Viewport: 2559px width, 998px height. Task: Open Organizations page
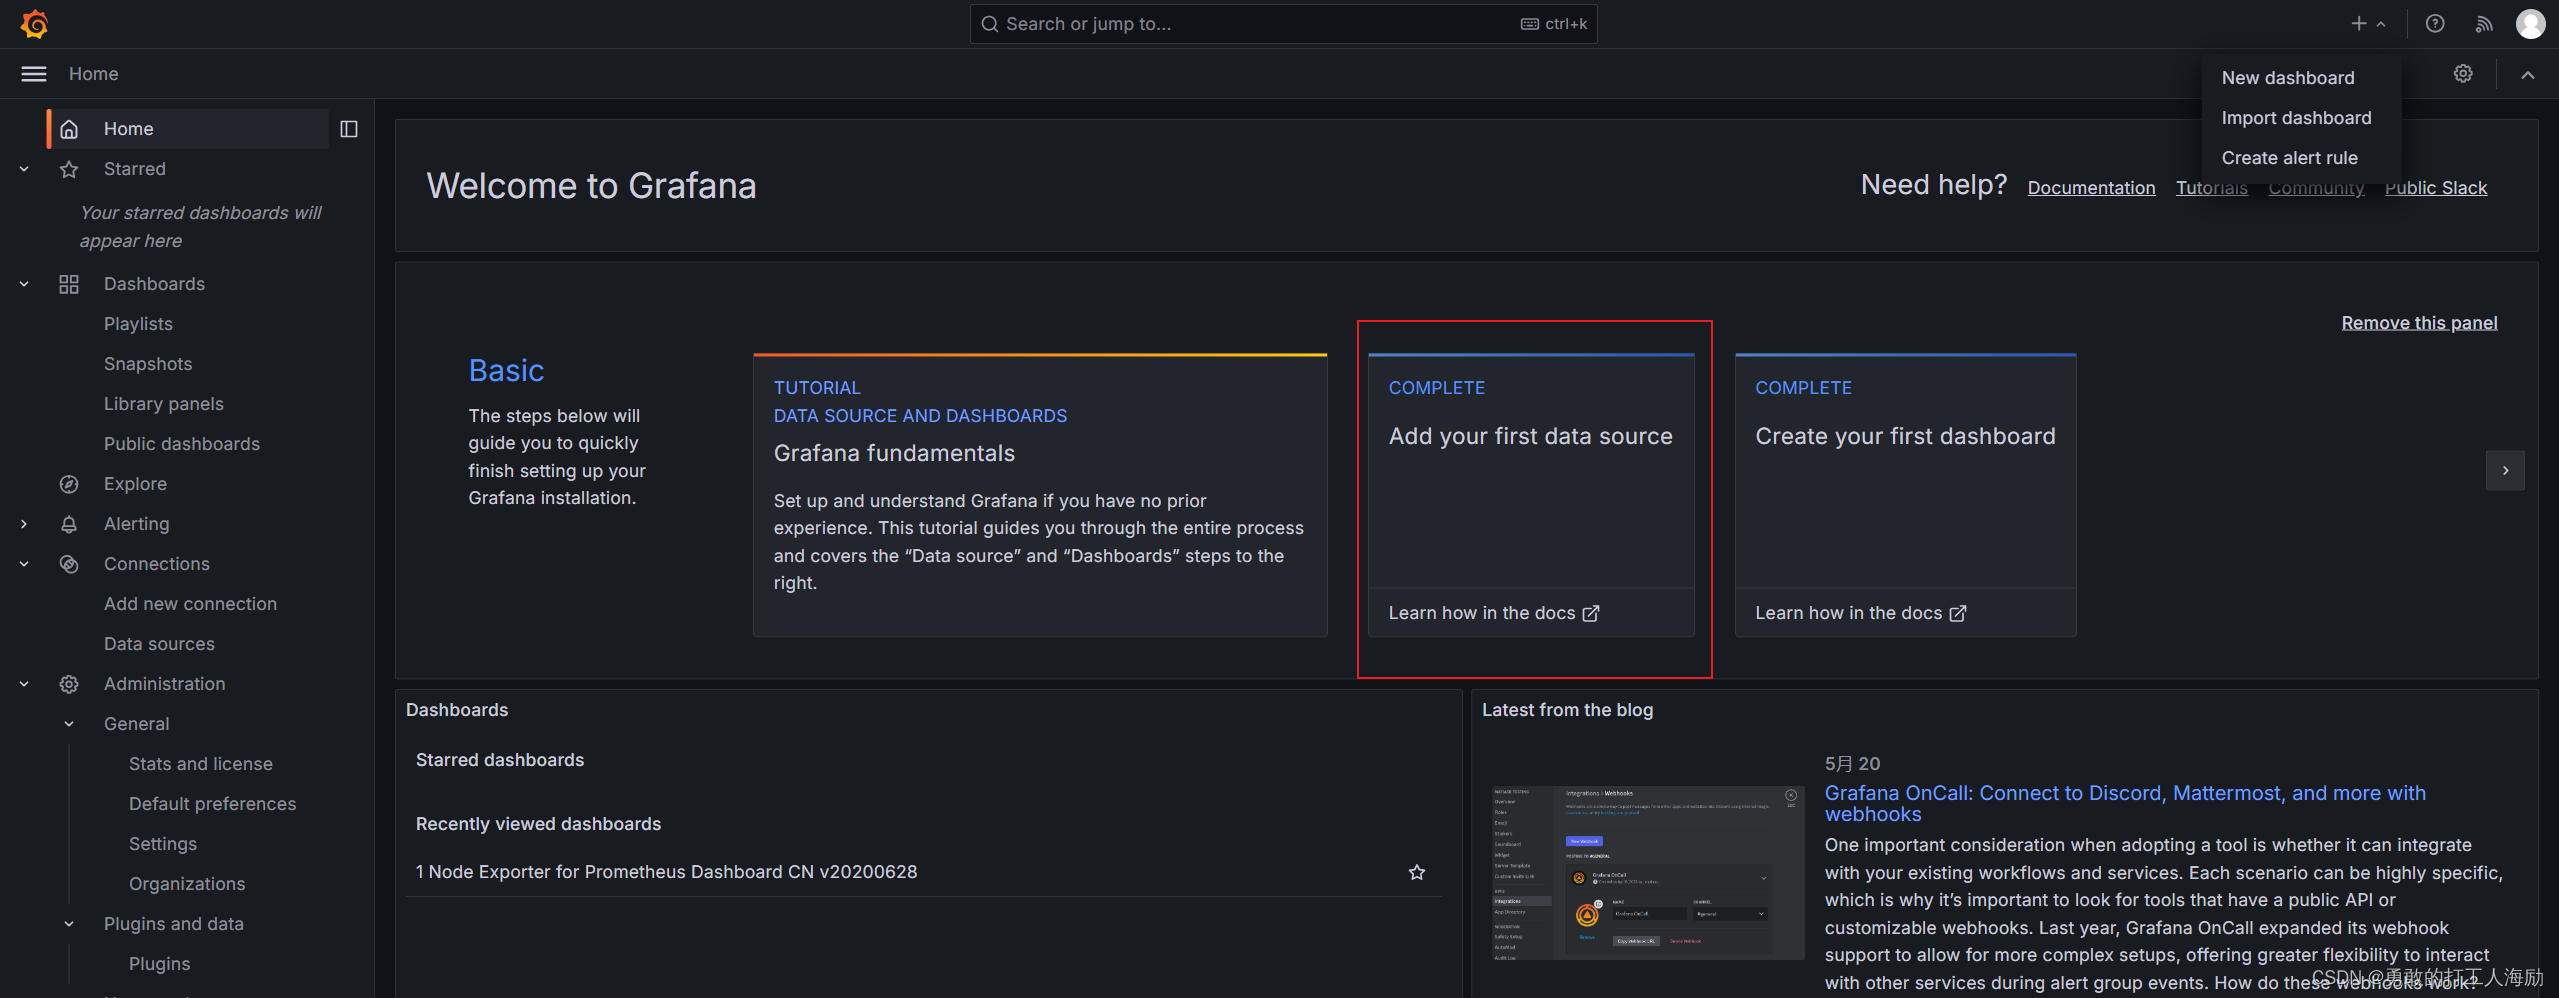(x=187, y=884)
